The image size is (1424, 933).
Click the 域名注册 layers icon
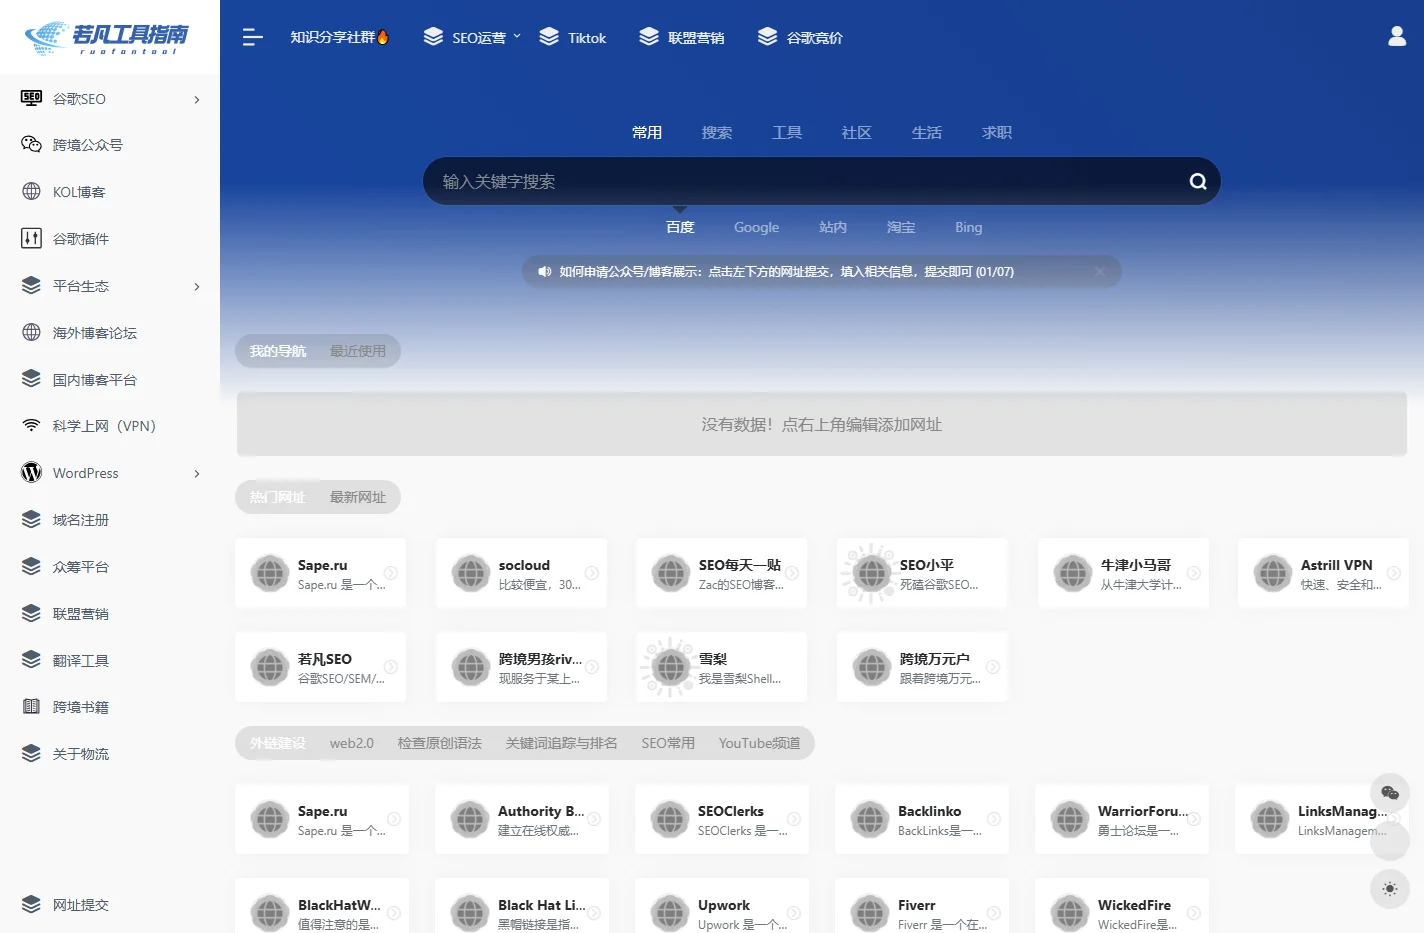[x=31, y=519]
